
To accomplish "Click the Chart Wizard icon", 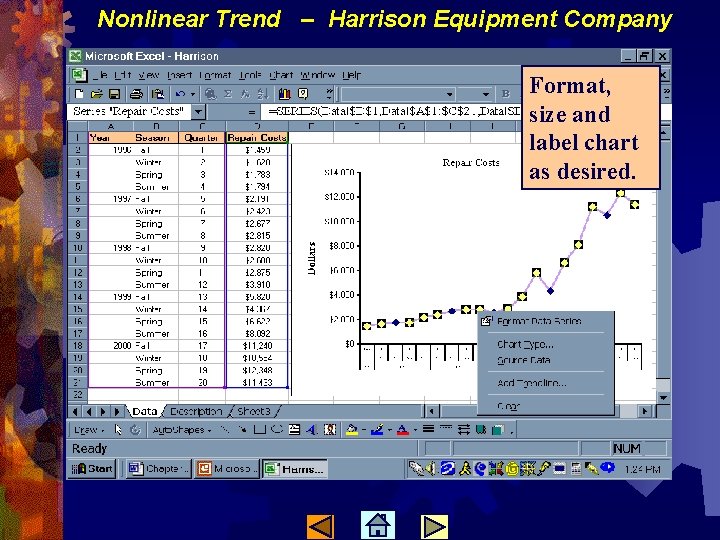I will coord(285,94).
